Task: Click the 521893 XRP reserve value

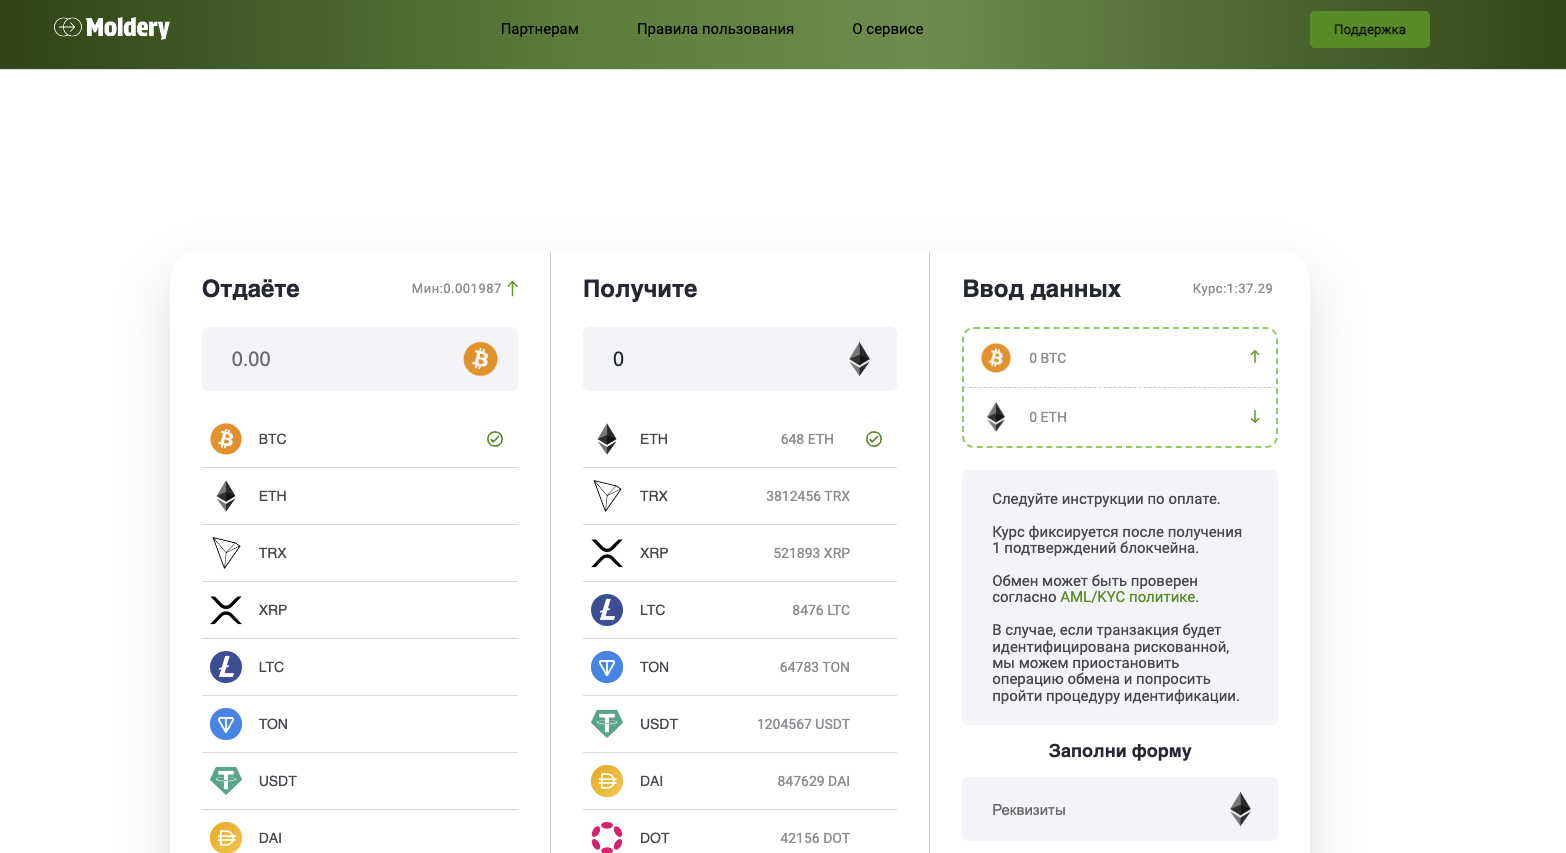Action: coord(811,553)
